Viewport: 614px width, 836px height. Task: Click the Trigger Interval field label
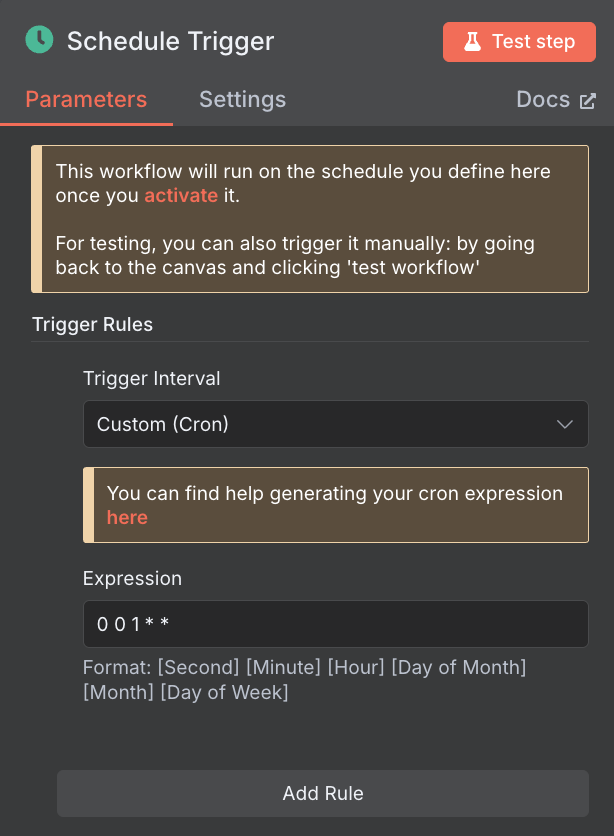tap(151, 379)
